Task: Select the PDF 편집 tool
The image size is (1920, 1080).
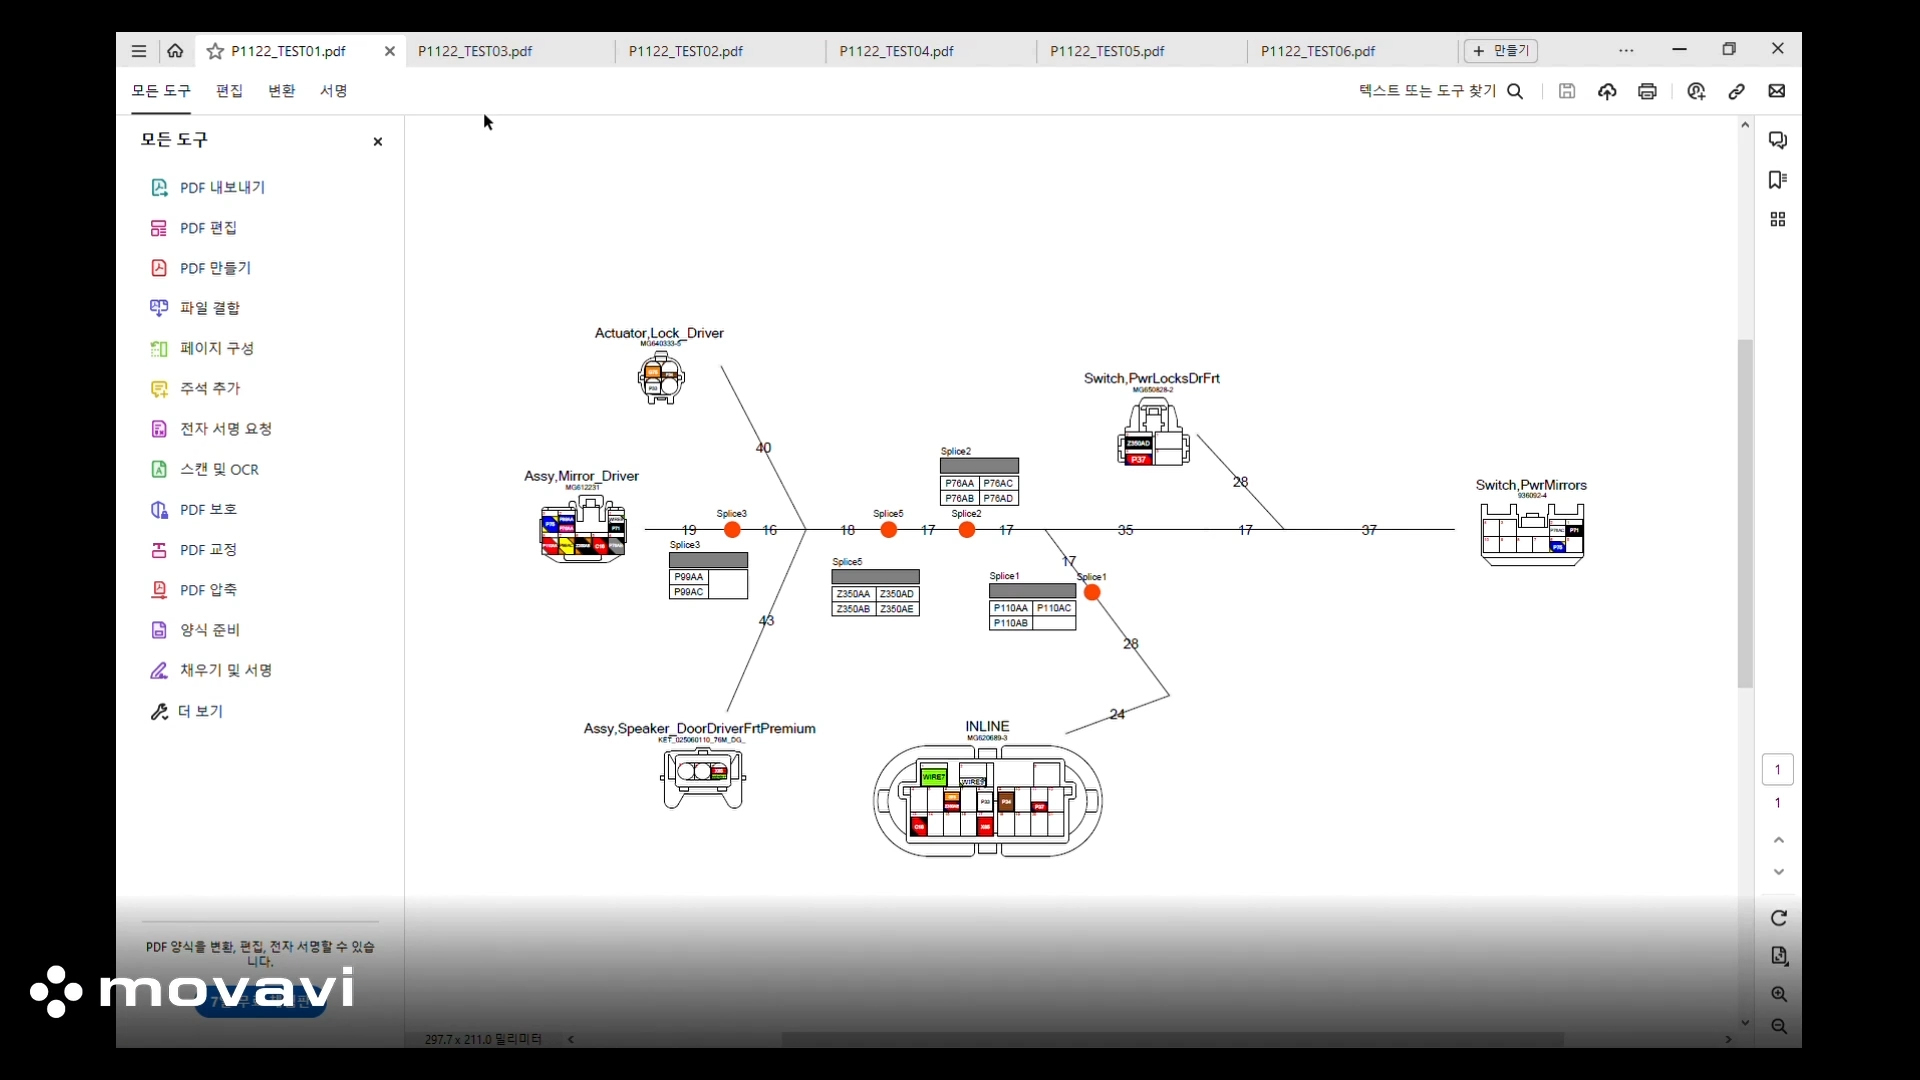Action: coord(208,228)
